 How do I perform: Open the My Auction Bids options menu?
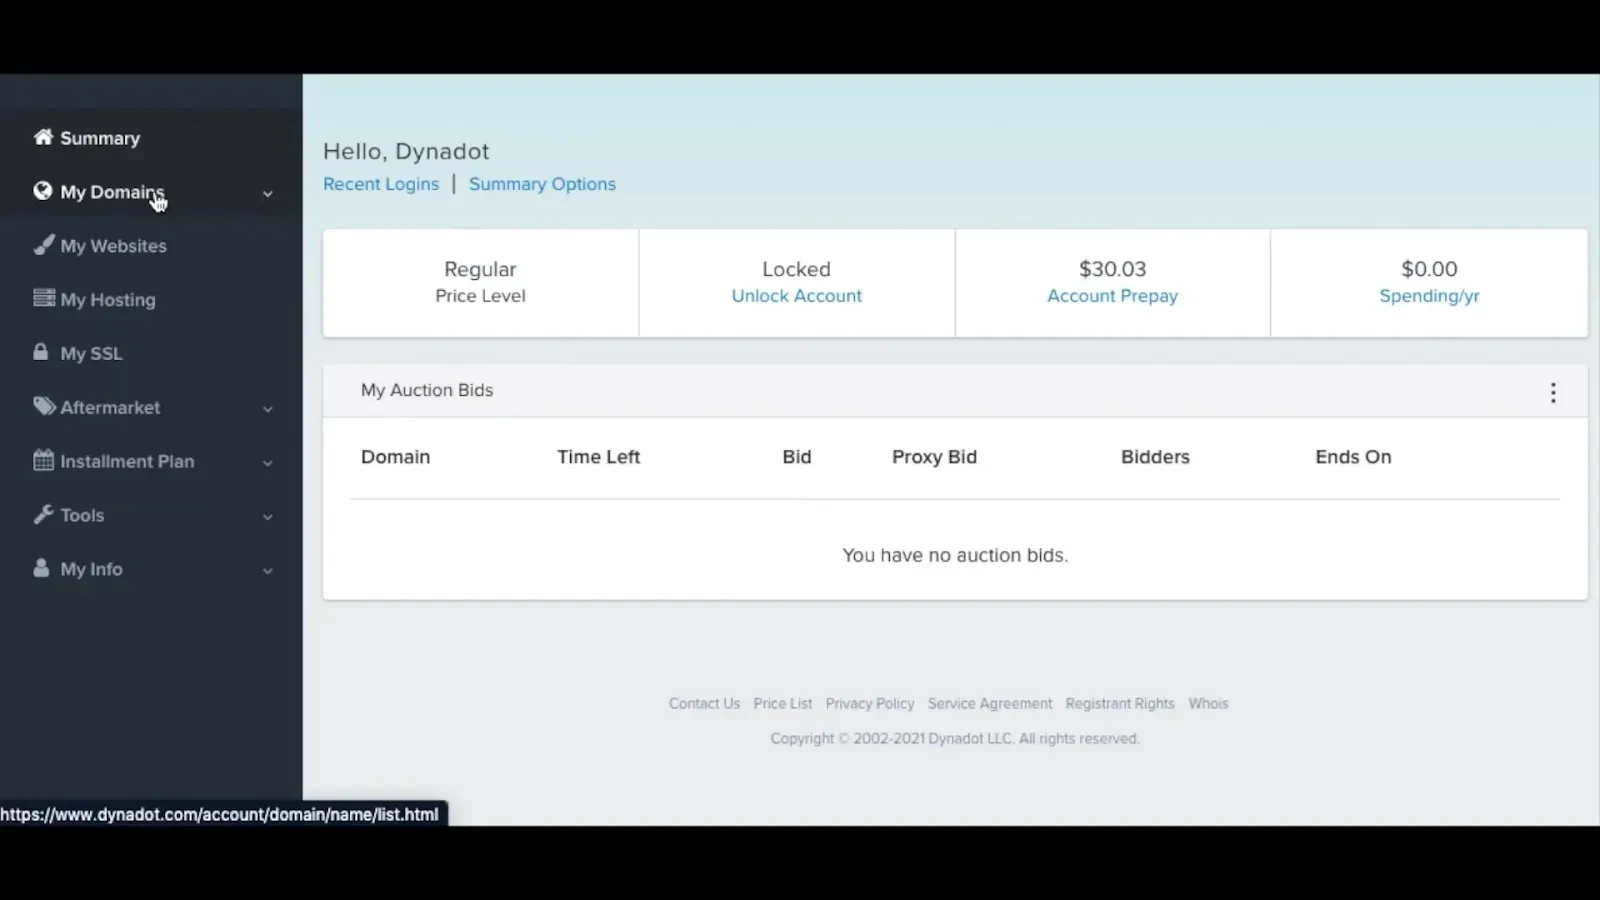click(1553, 392)
